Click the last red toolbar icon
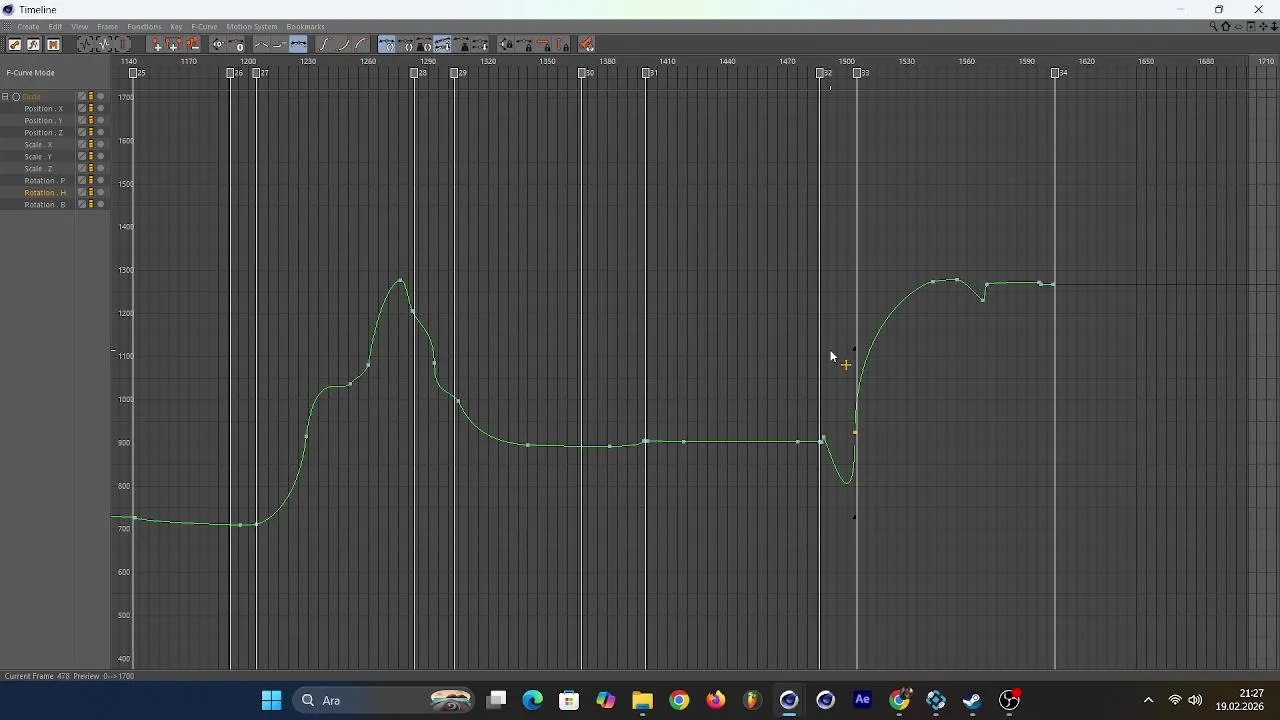The width and height of the screenshot is (1280, 720). coord(587,45)
